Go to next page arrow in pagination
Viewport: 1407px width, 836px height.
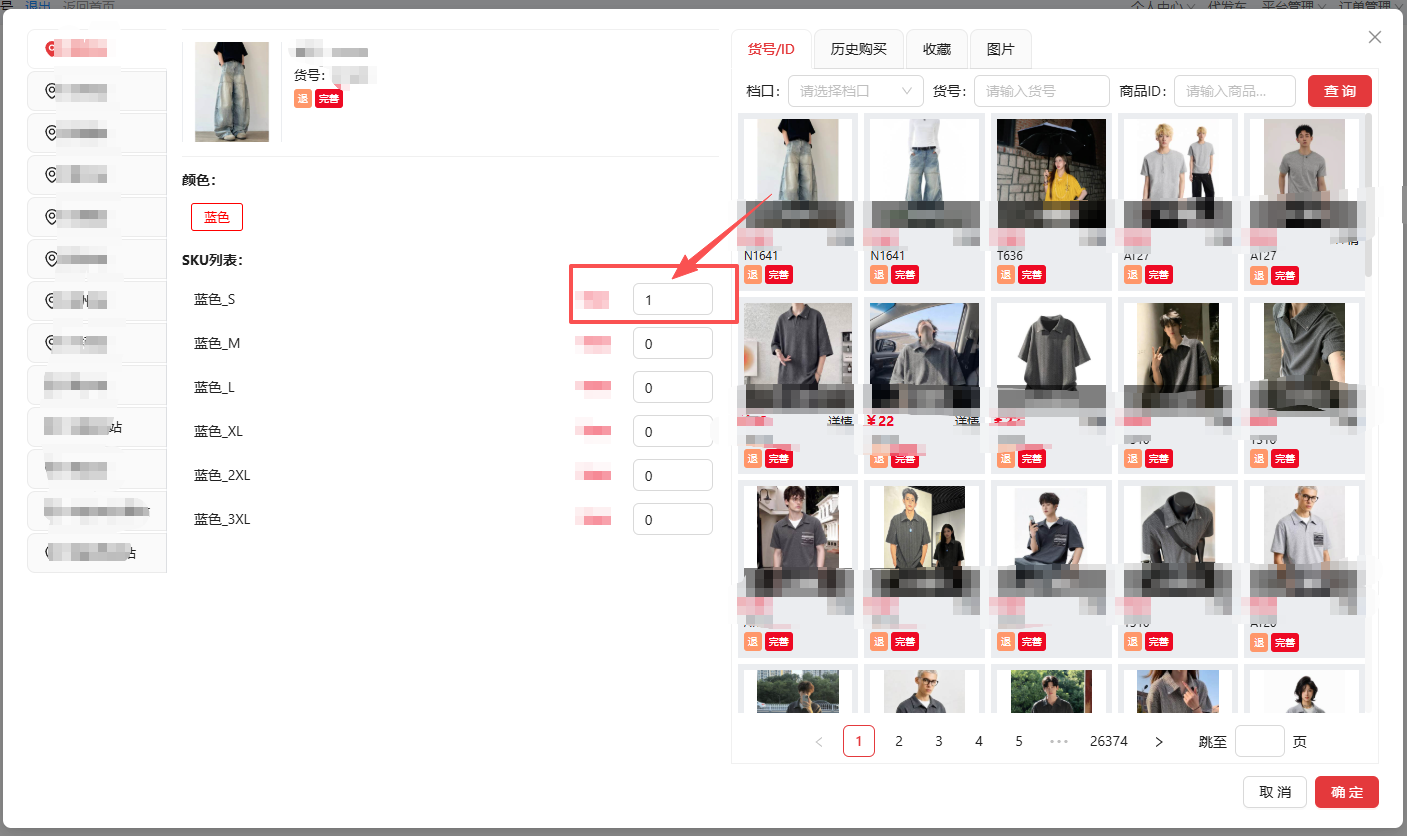pos(1159,741)
